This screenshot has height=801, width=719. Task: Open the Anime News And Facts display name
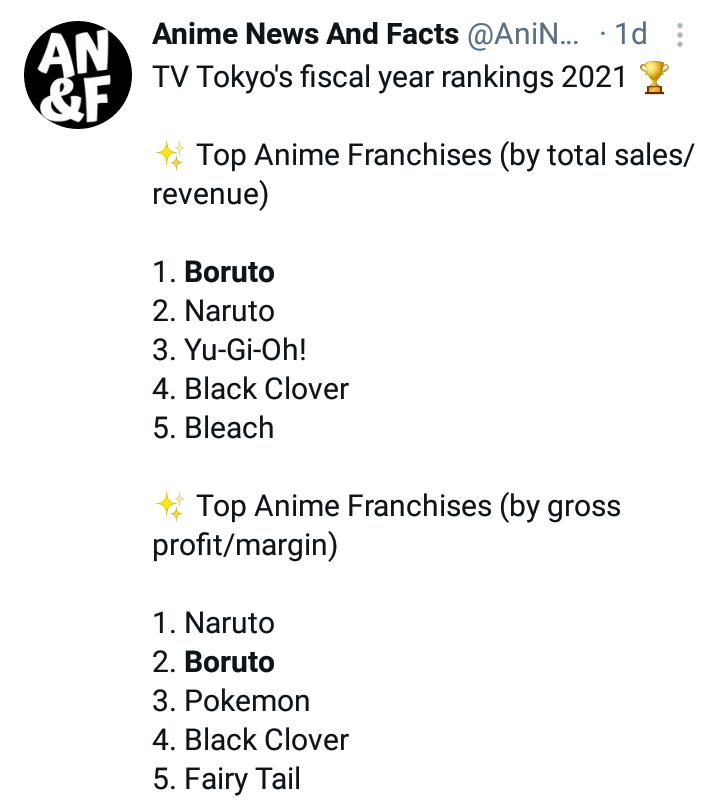(x=304, y=35)
